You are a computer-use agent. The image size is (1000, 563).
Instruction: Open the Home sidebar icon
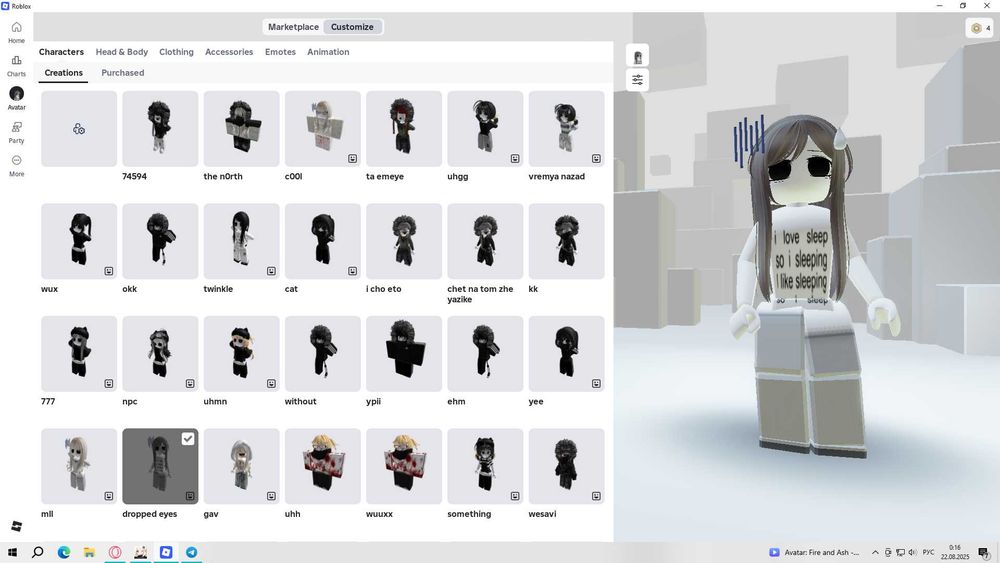pyautogui.click(x=17, y=31)
